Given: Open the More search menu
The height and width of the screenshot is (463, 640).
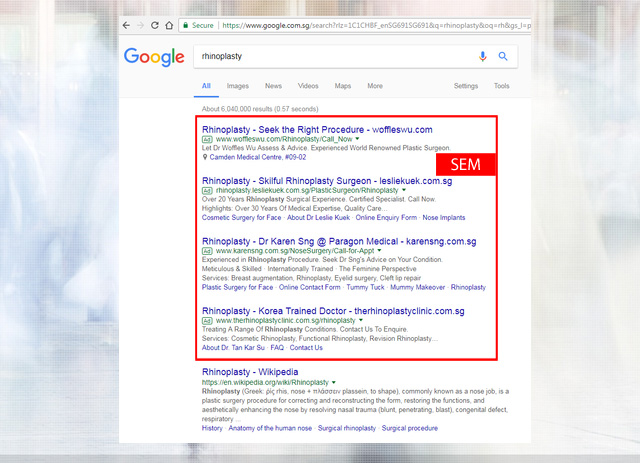Looking at the screenshot, I should click(x=375, y=86).
